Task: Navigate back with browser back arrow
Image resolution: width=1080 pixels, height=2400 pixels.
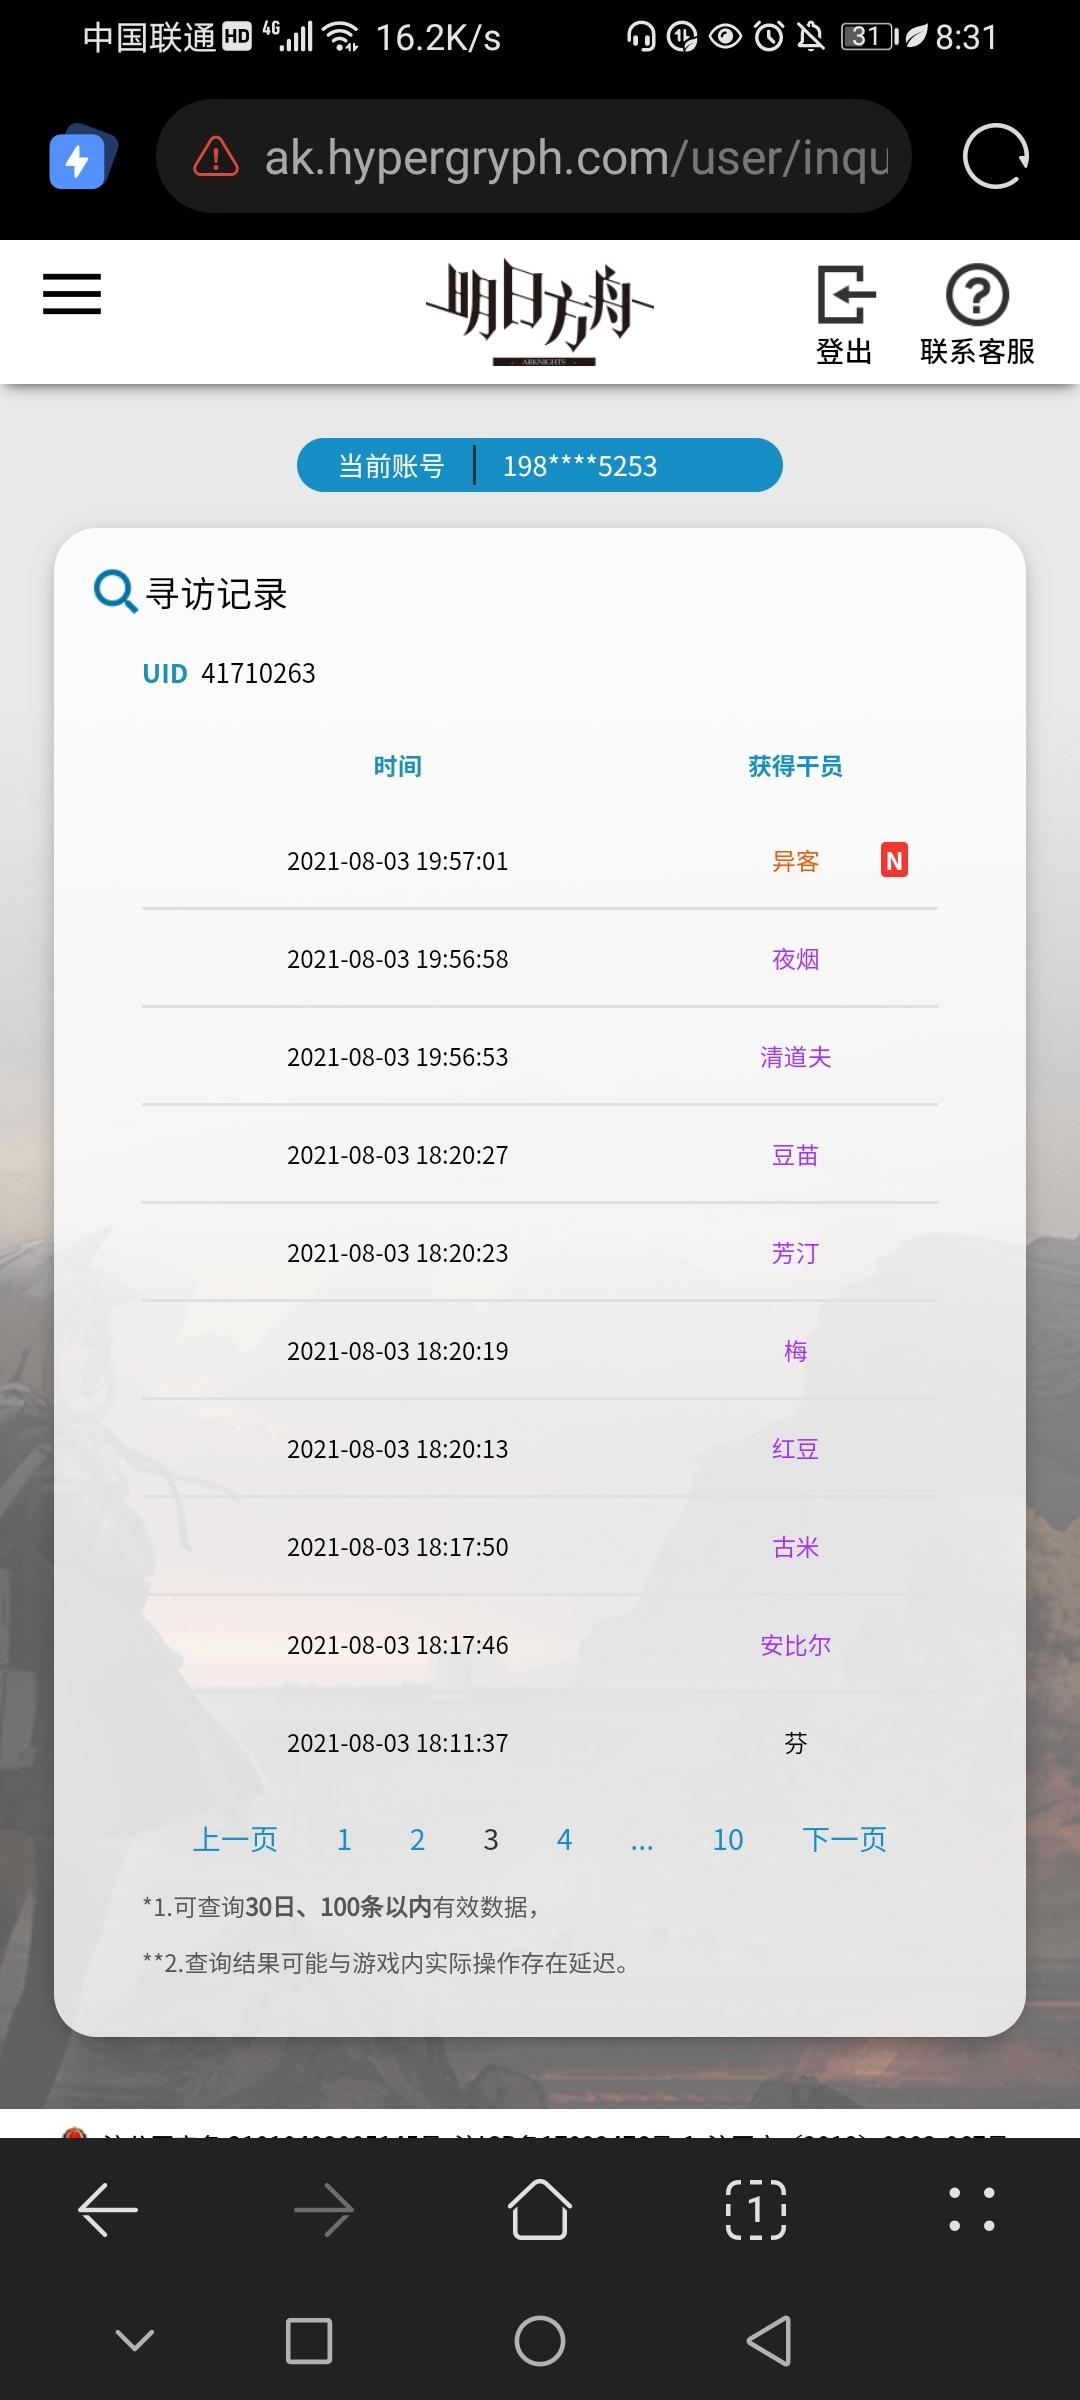Action: pyautogui.click(x=108, y=2209)
